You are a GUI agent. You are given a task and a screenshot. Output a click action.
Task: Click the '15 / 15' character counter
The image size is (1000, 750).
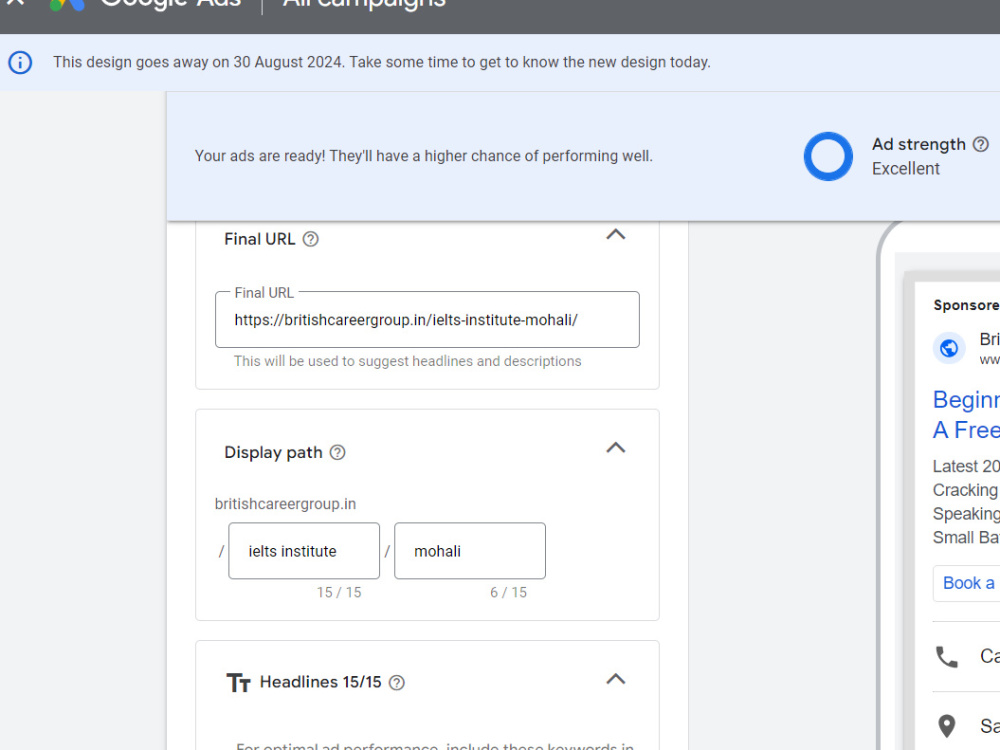tap(339, 592)
